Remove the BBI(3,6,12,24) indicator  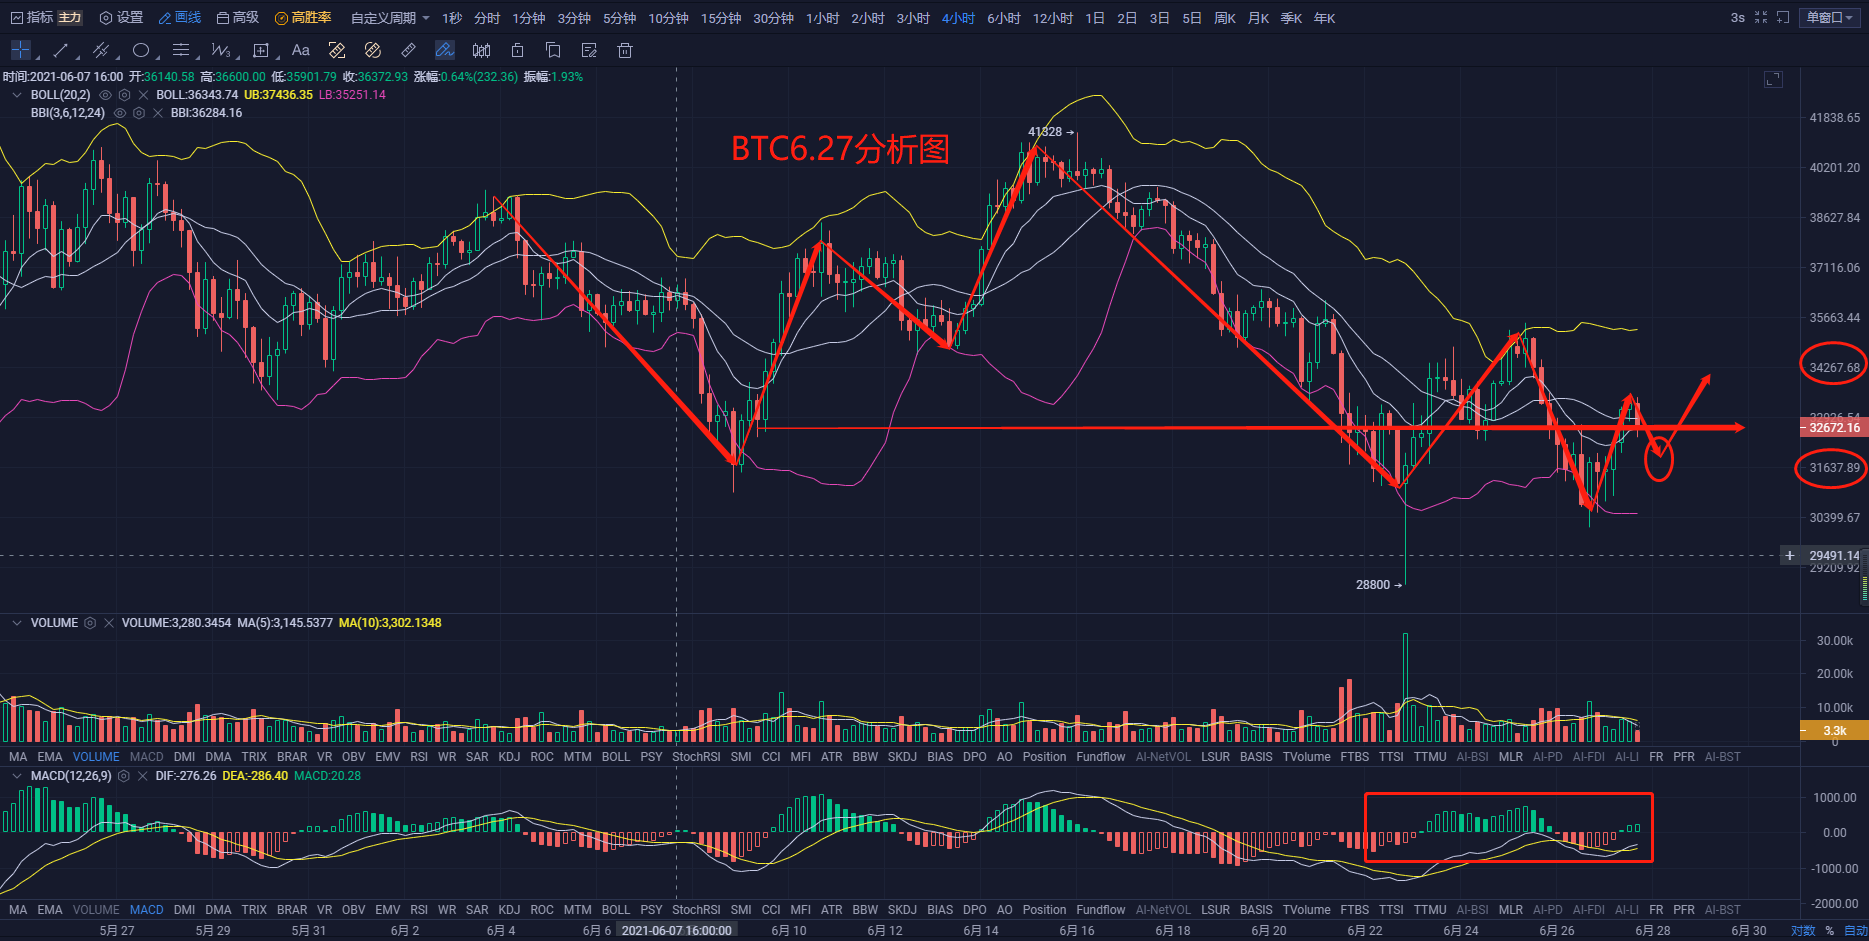[158, 113]
